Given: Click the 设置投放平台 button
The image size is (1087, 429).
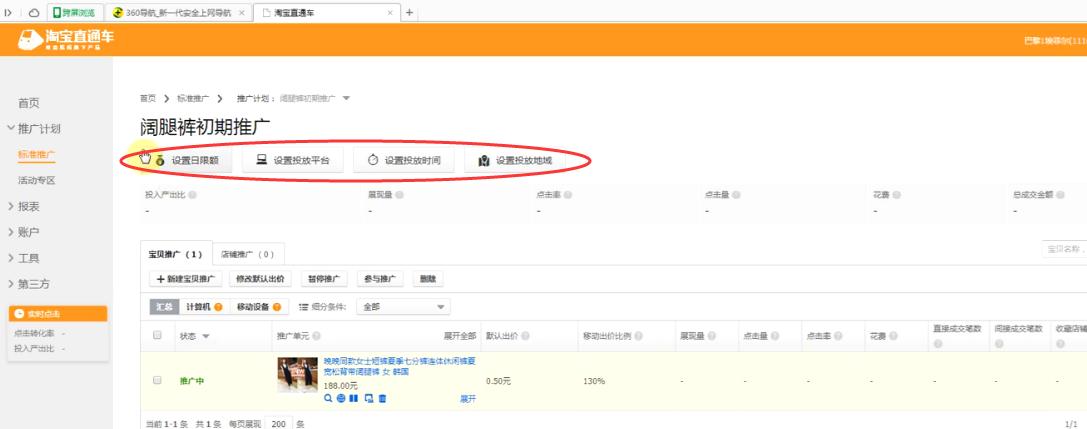Looking at the screenshot, I should (x=294, y=160).
